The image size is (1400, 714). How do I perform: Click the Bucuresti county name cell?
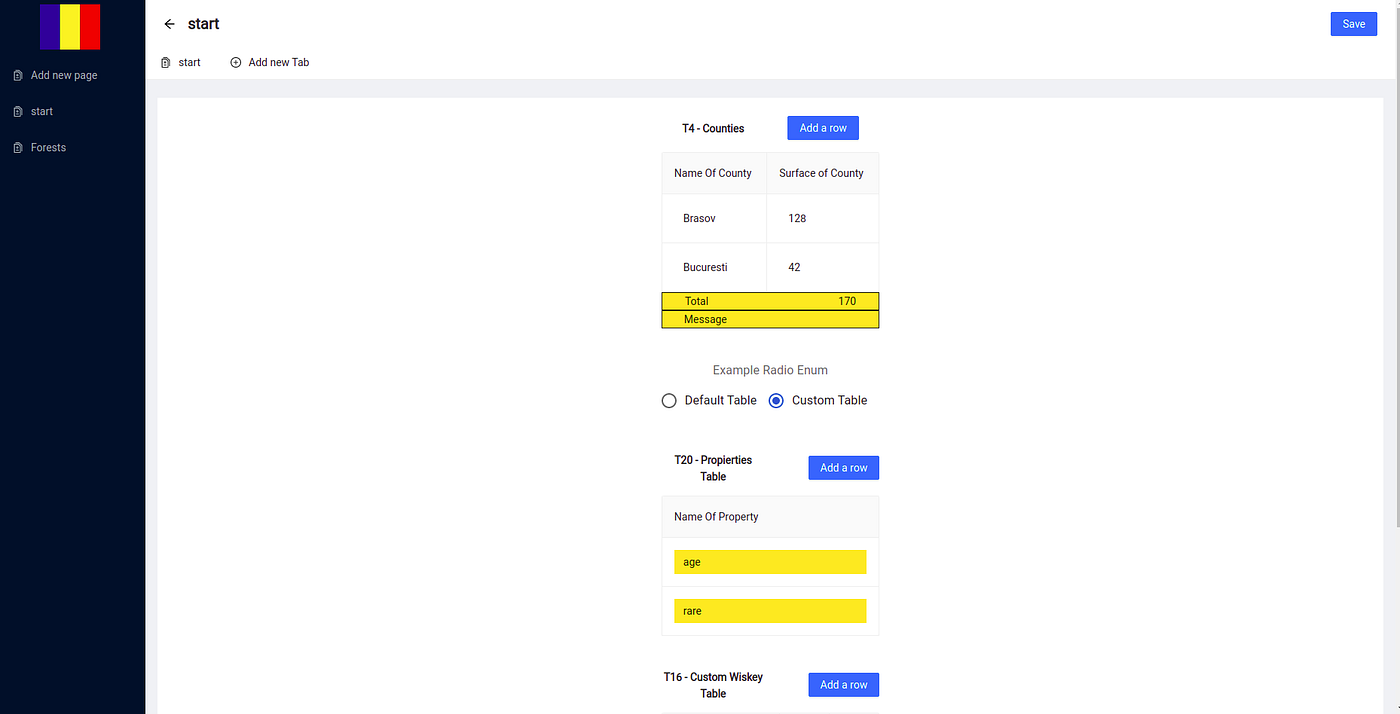(714, 267)
